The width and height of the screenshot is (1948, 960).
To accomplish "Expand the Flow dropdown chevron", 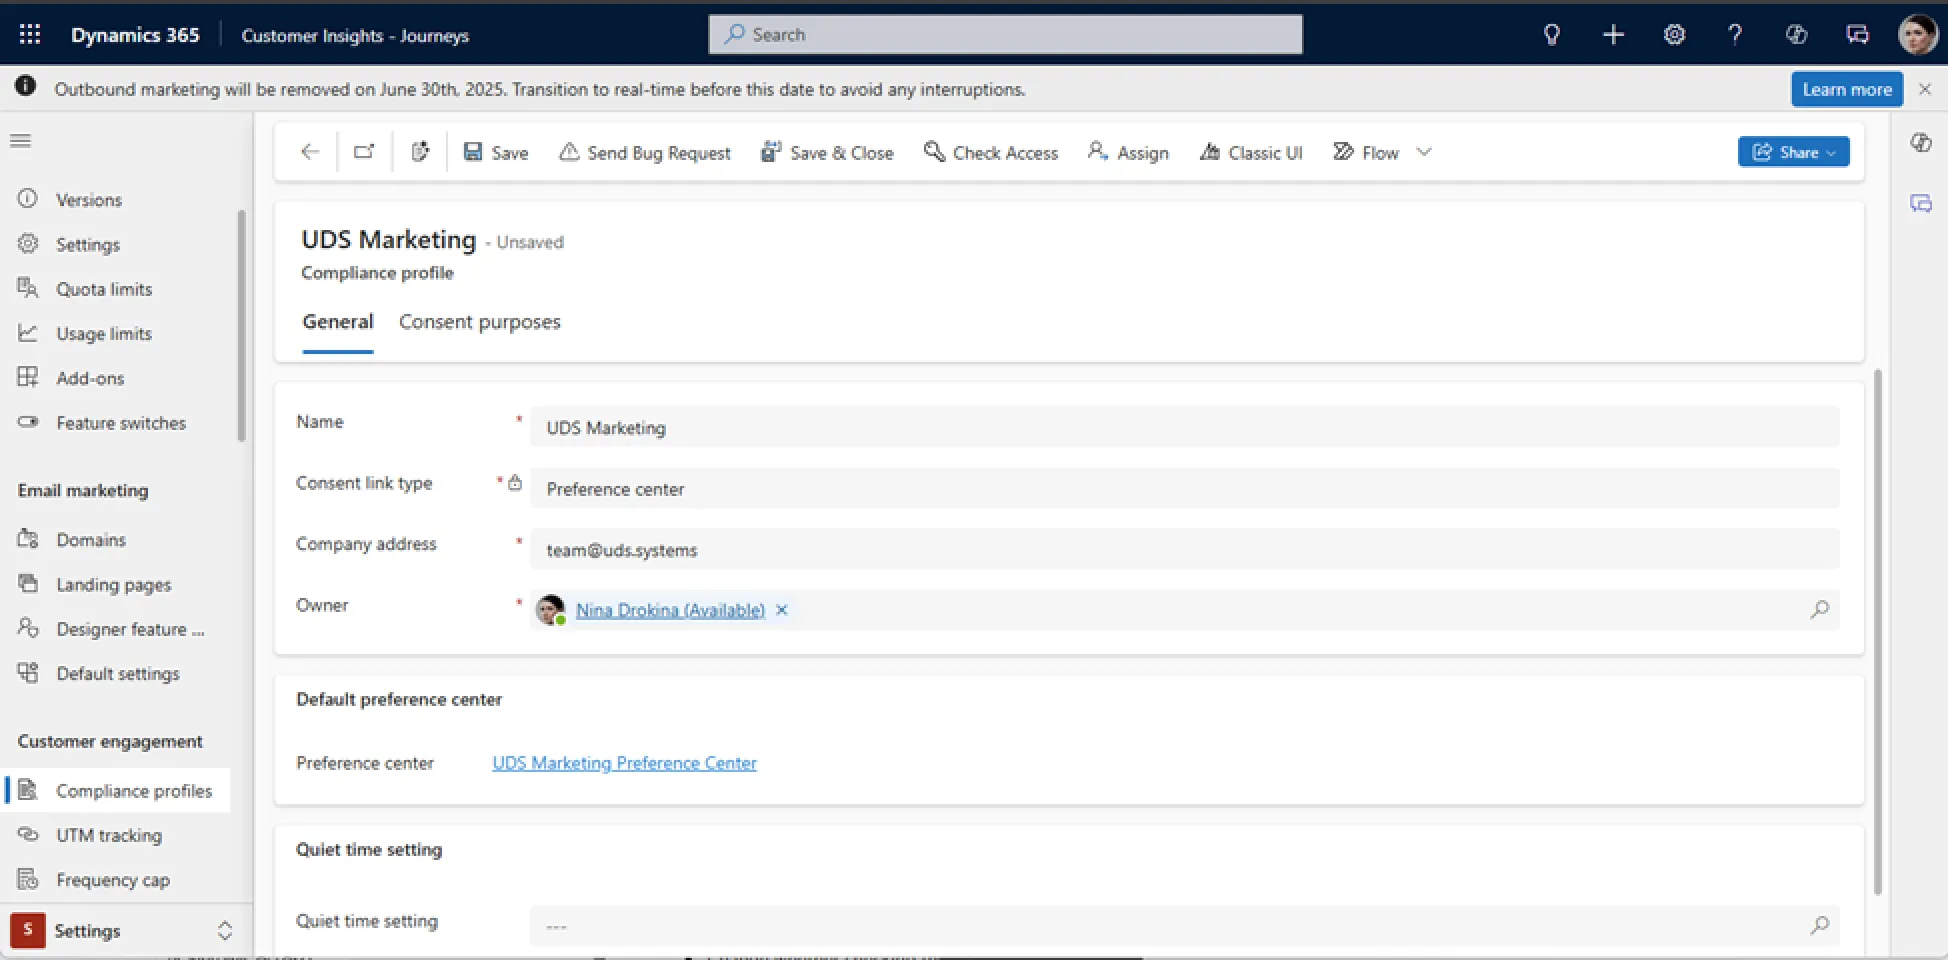I will click(1425, 152).
